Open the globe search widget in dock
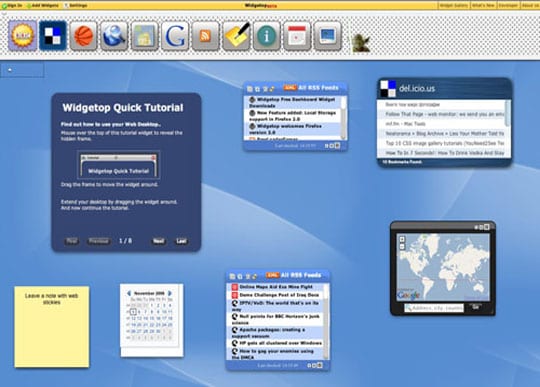The width and height of the screenshot is (540, 387). [114, 35]
